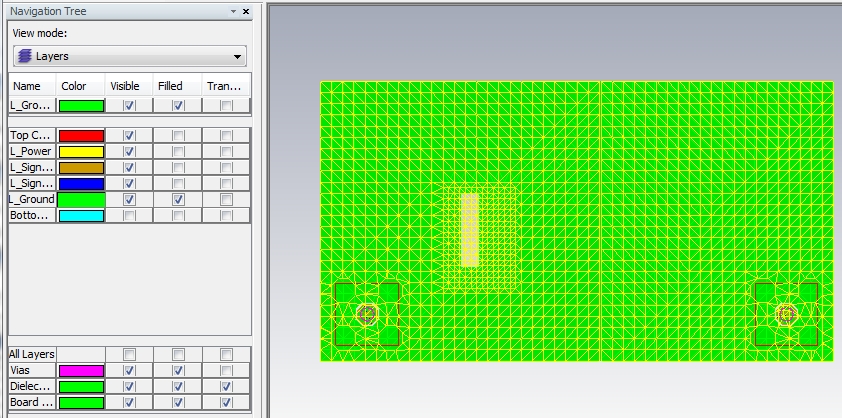Disable Filled for L_Ground layer
Viewport: 842px width, 418px height.
178,200
